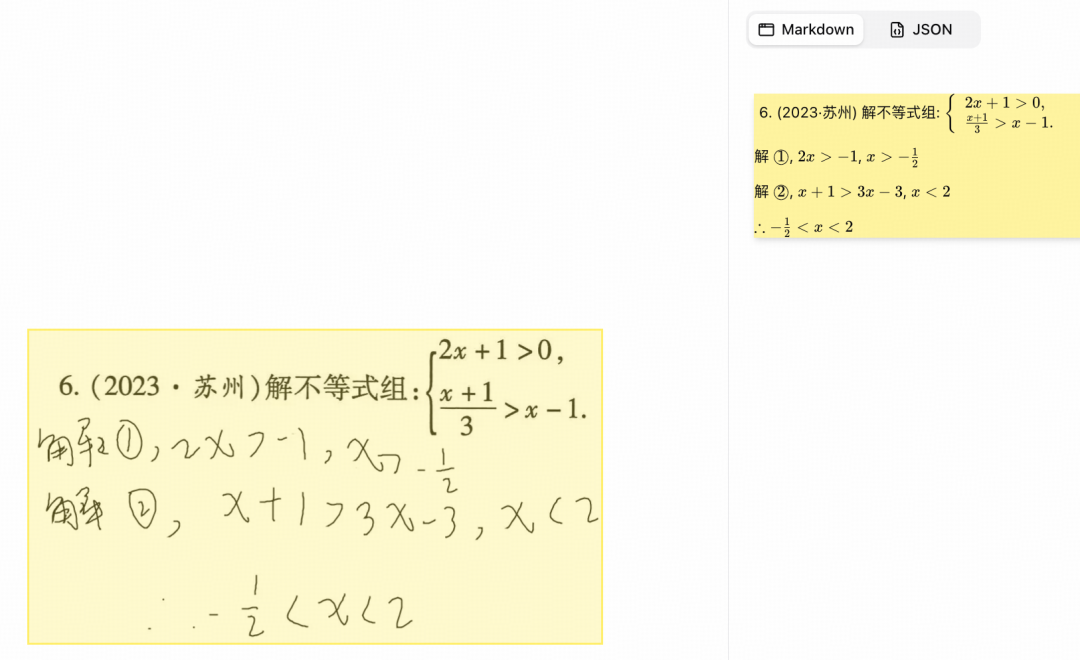1080x660 pixels.
Task: Click the recognized equation for step one
Action: [836, 156]
